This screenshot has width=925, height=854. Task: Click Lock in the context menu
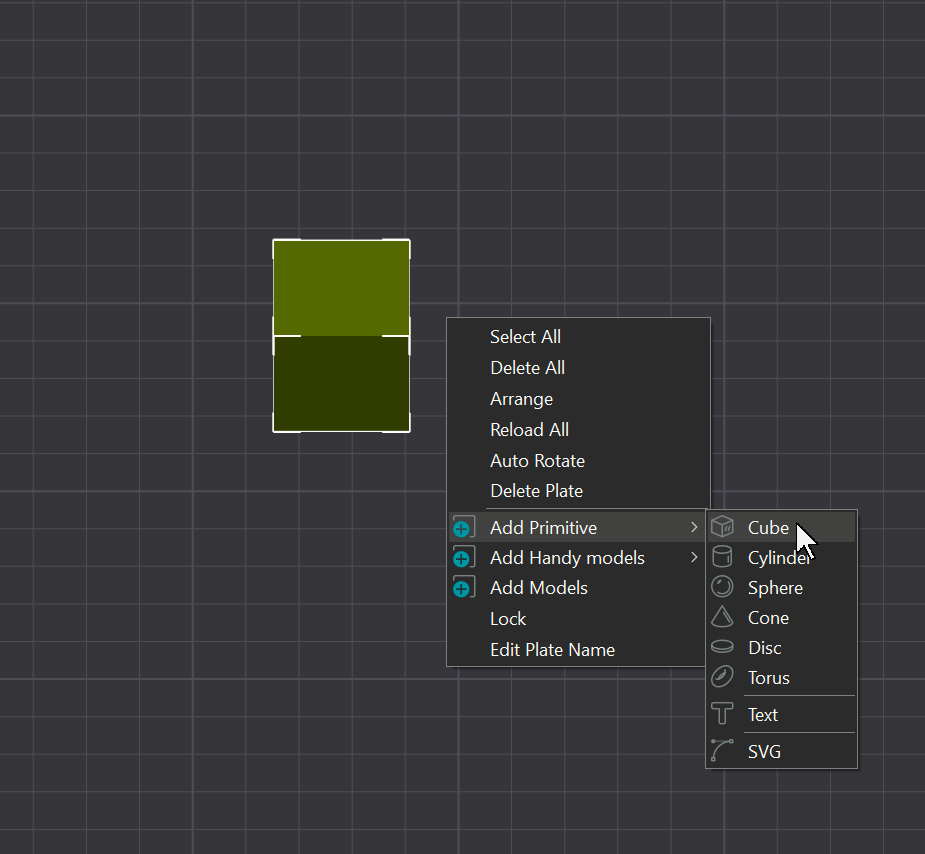[578, 619]
